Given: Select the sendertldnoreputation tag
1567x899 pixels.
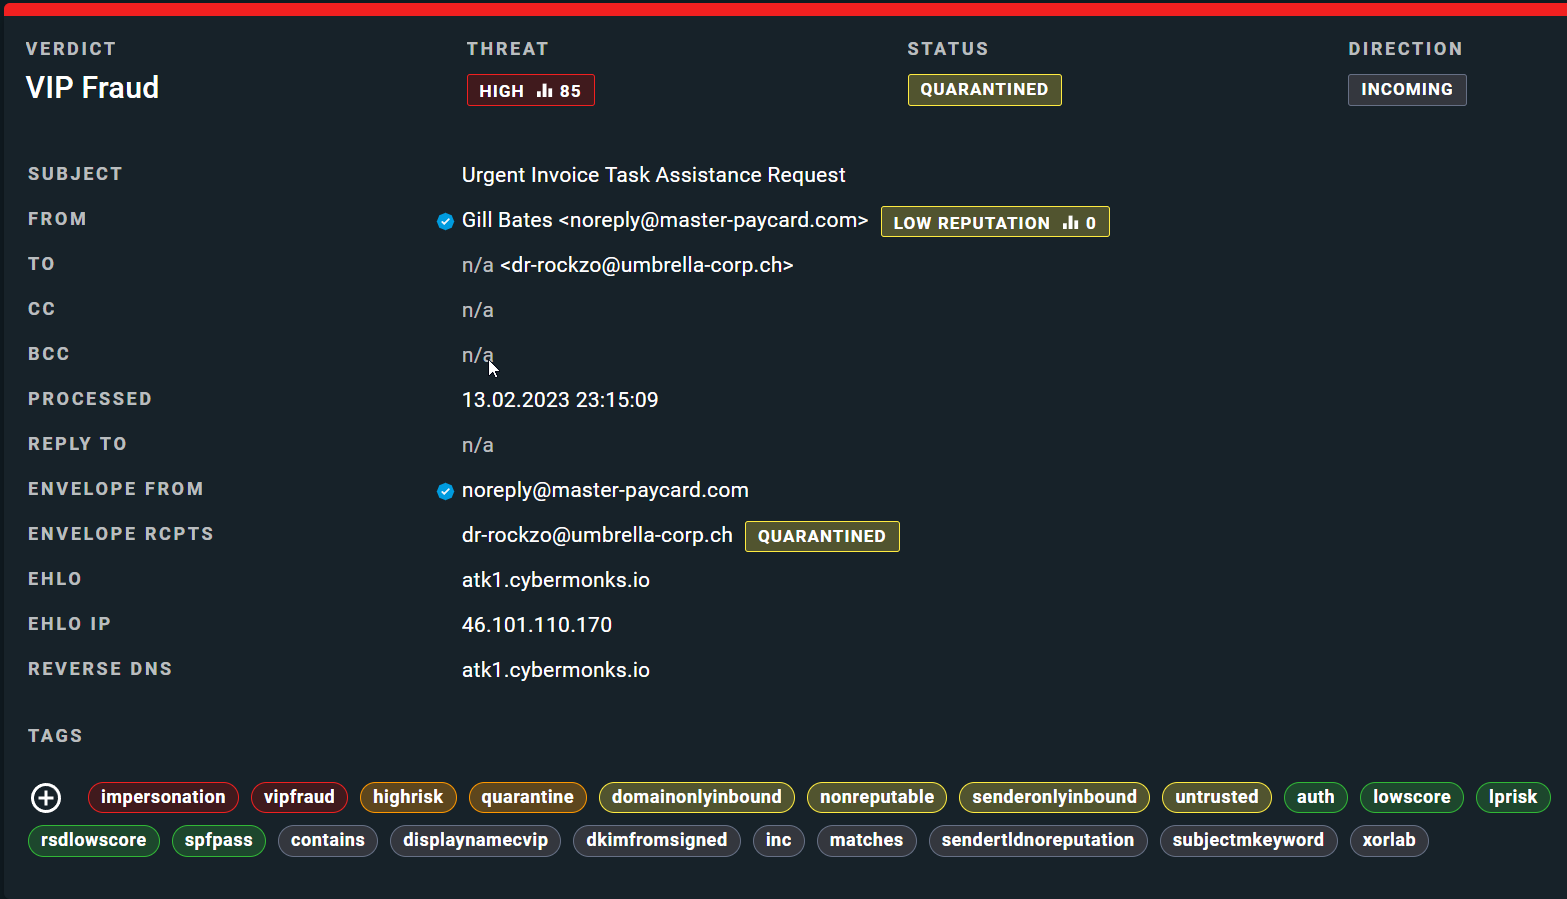Looking at the screenshot, I should coord(1038,840).
